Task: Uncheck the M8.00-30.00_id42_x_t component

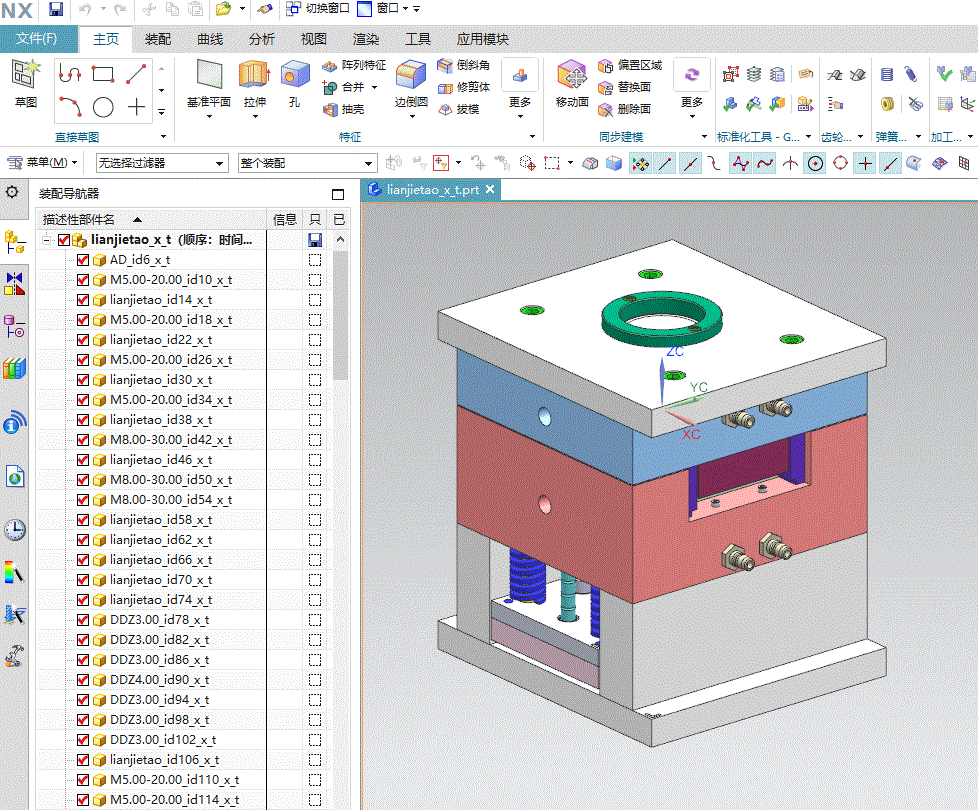Action: point(83,440)
